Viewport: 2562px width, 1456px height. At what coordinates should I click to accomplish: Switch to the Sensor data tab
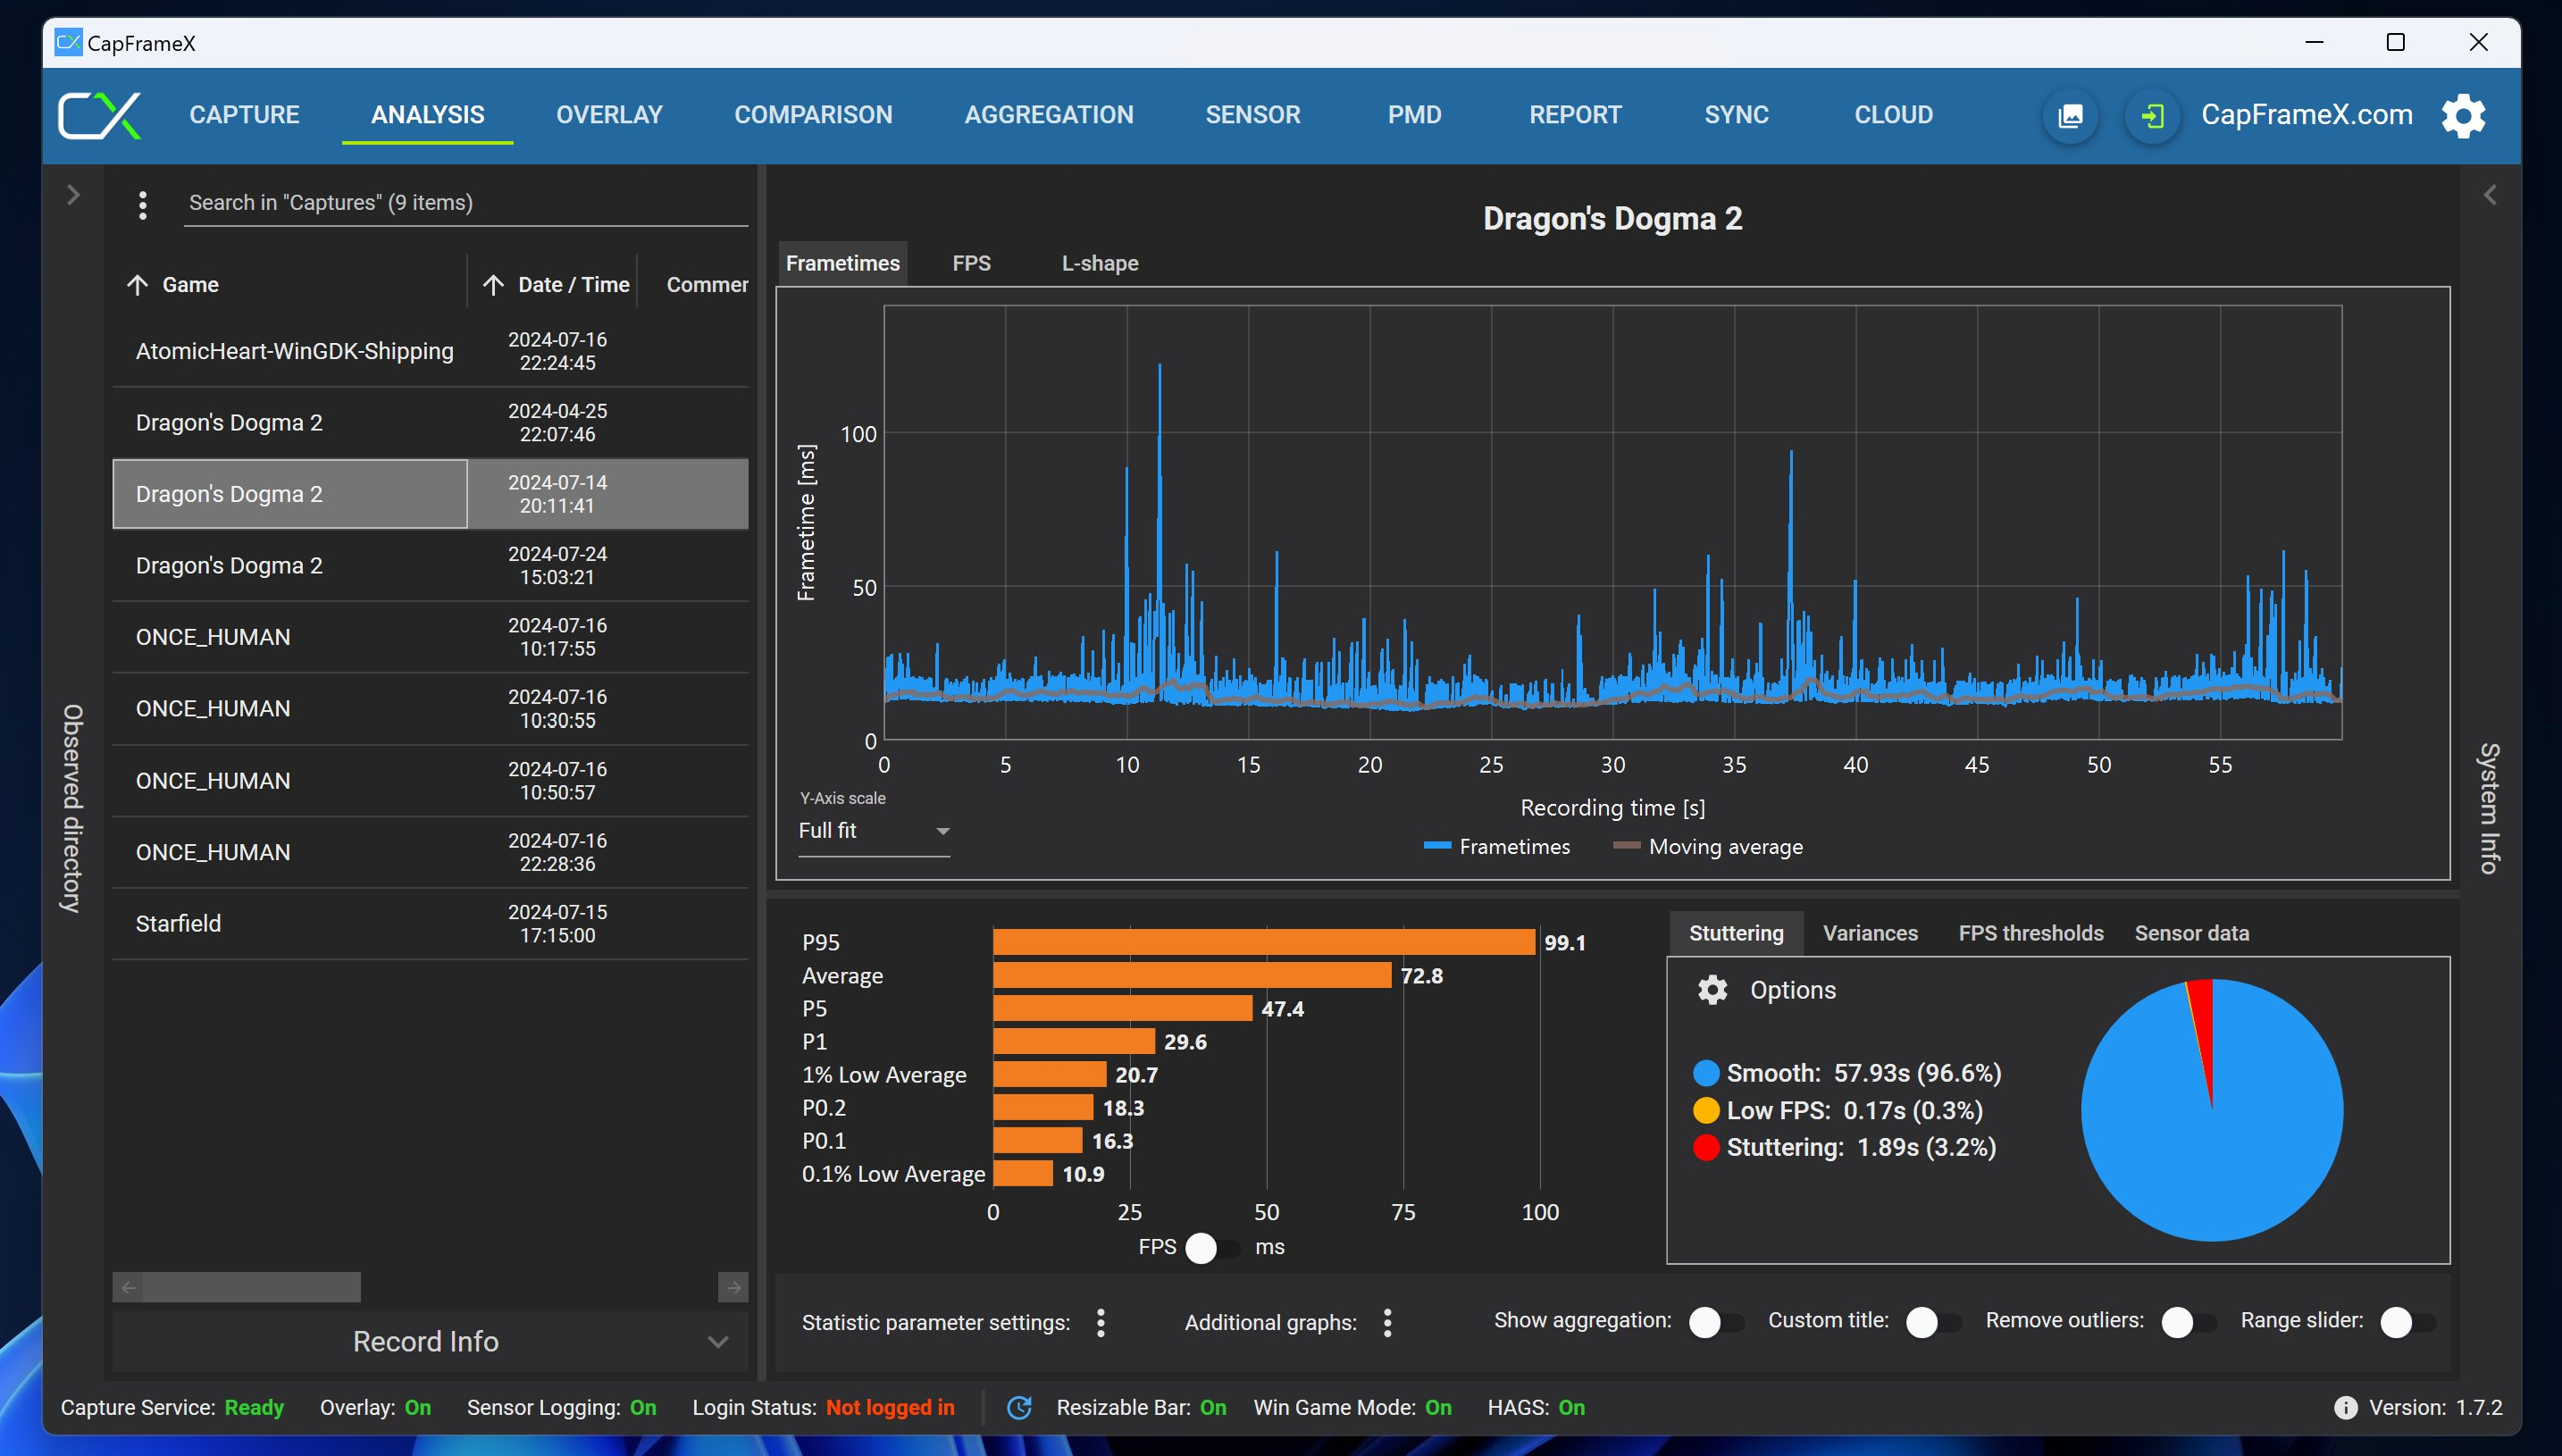2191,933
